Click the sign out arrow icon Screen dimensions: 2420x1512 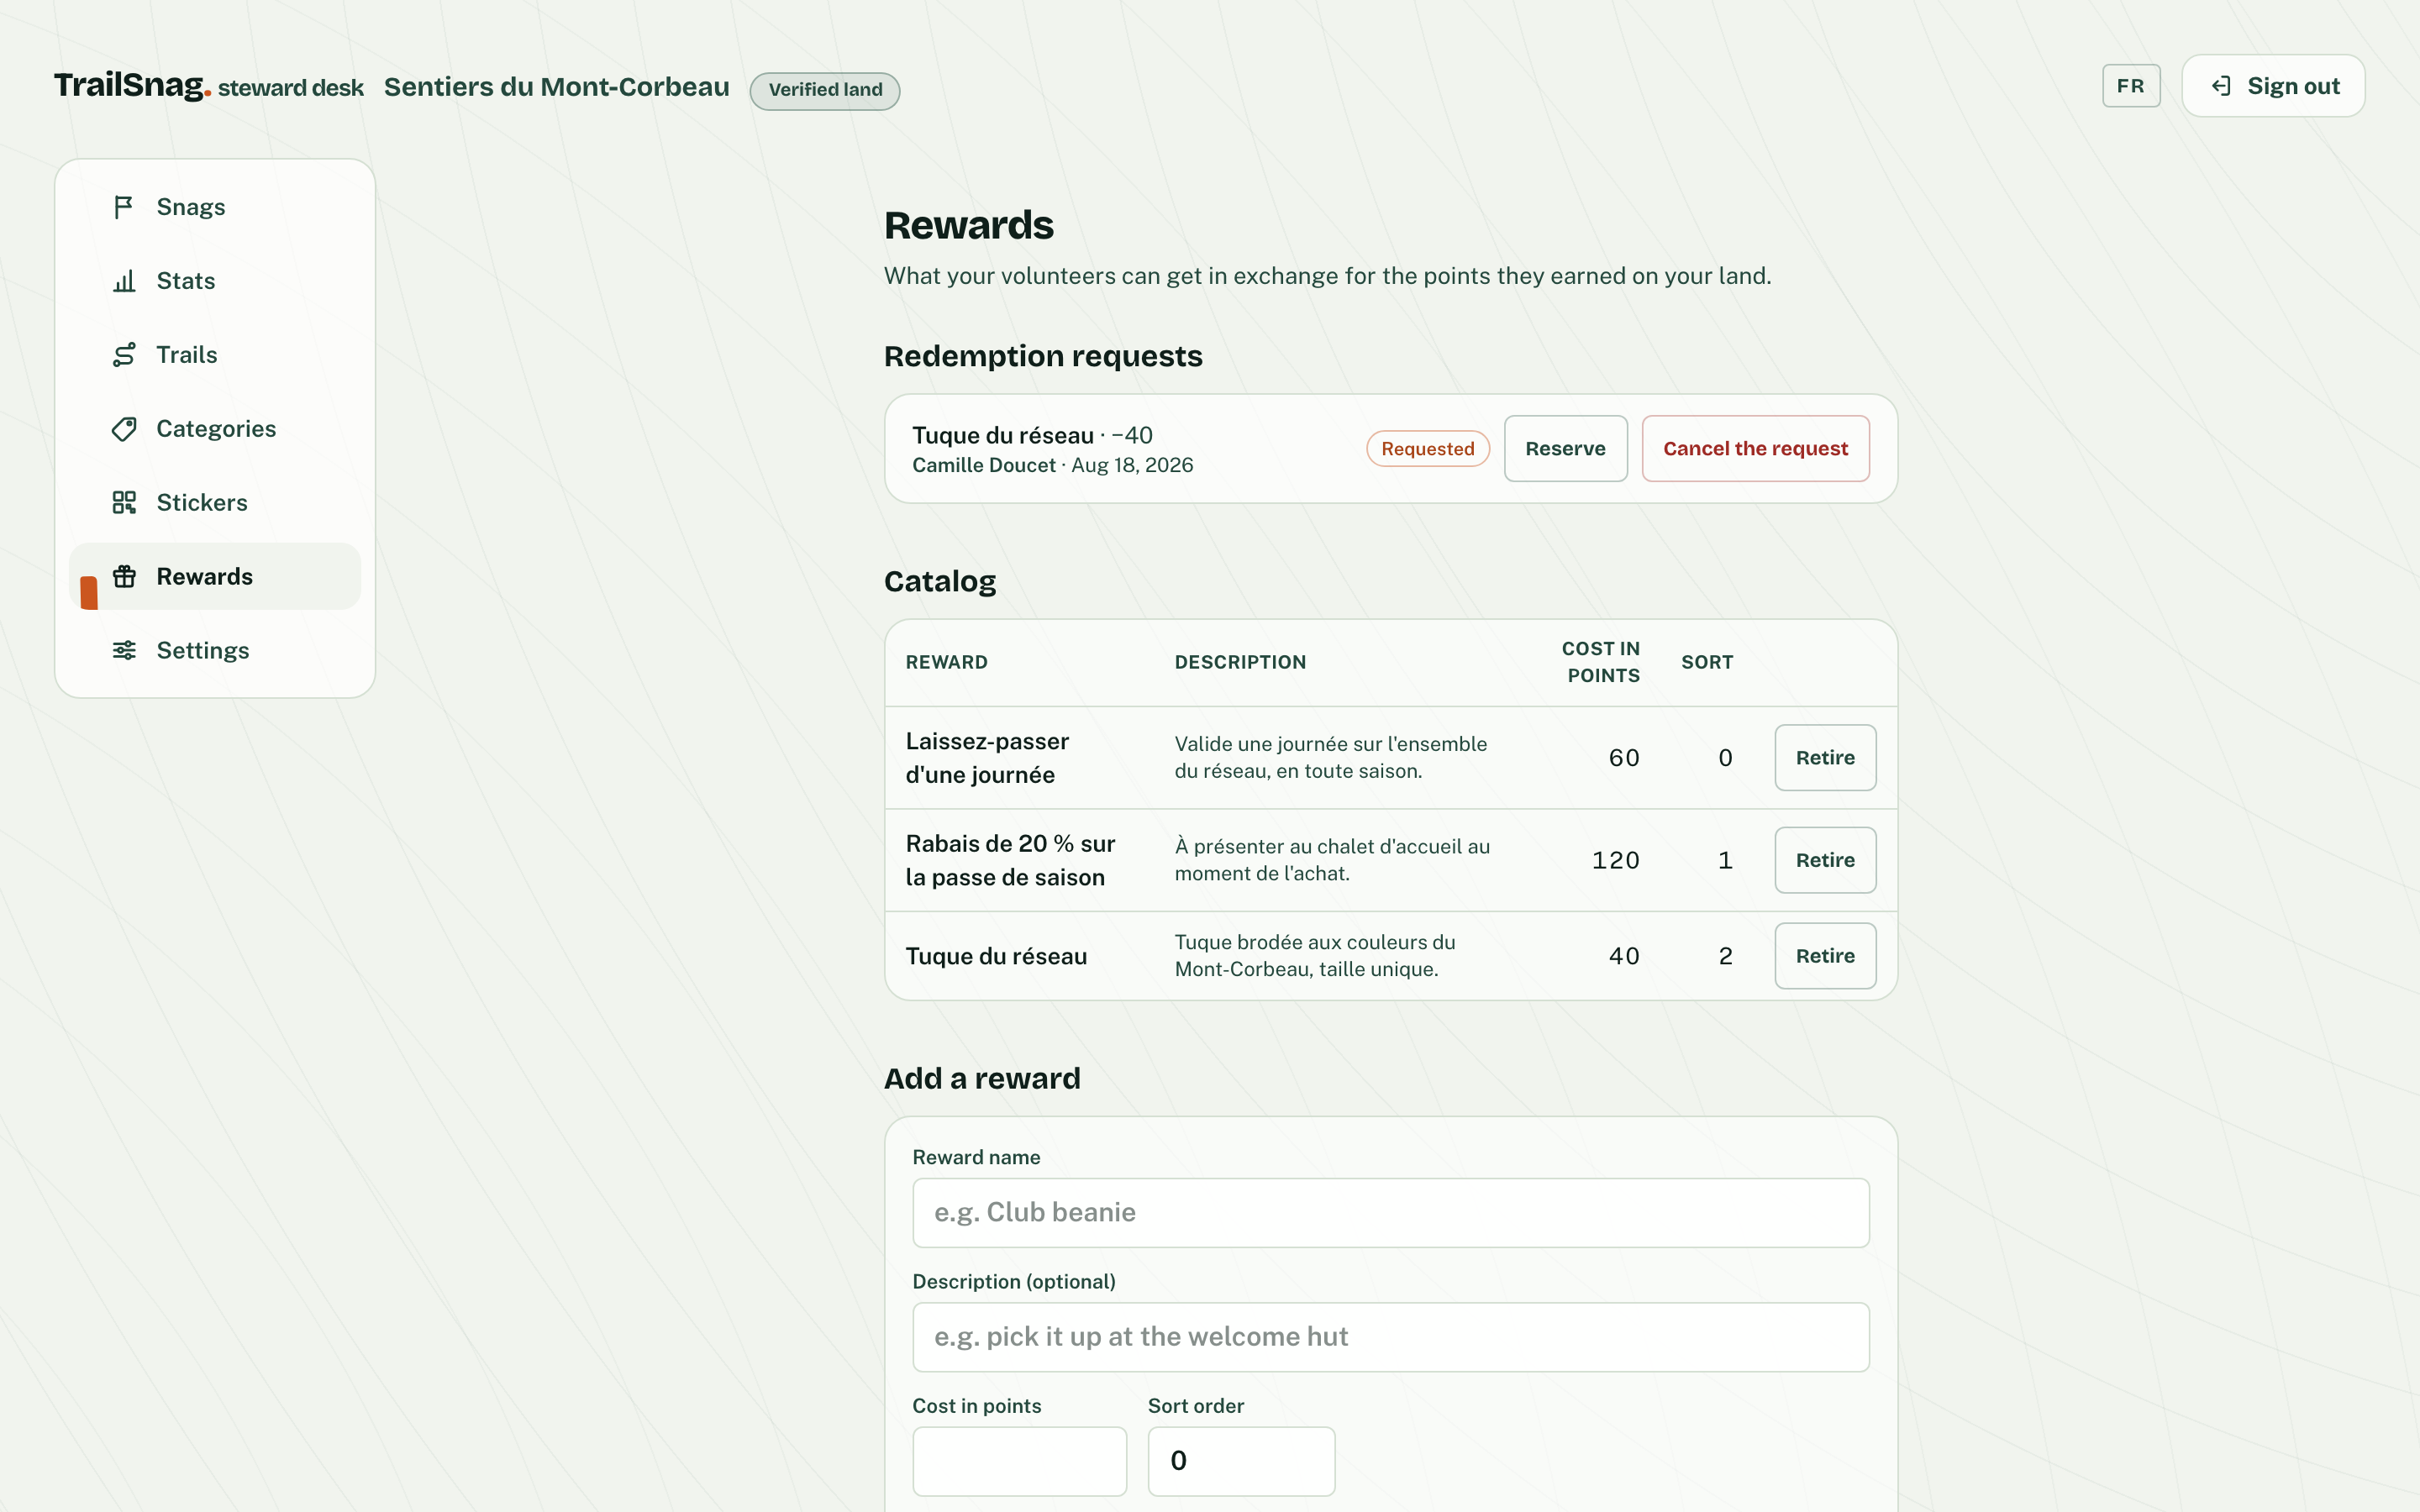[2220, 86]
